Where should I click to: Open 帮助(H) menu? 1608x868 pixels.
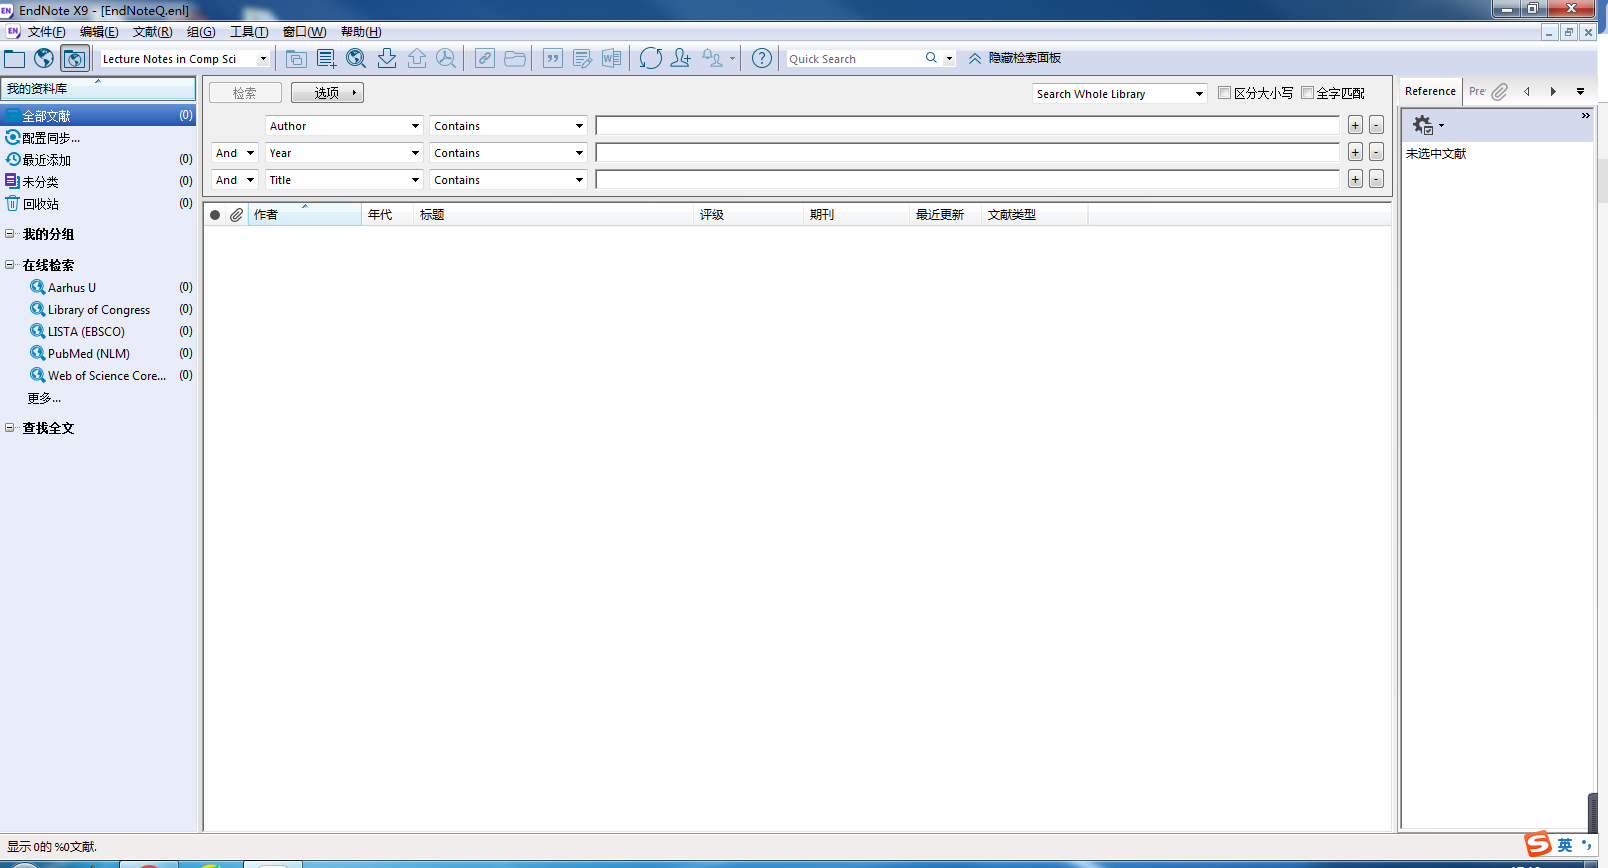coord(361,32)
